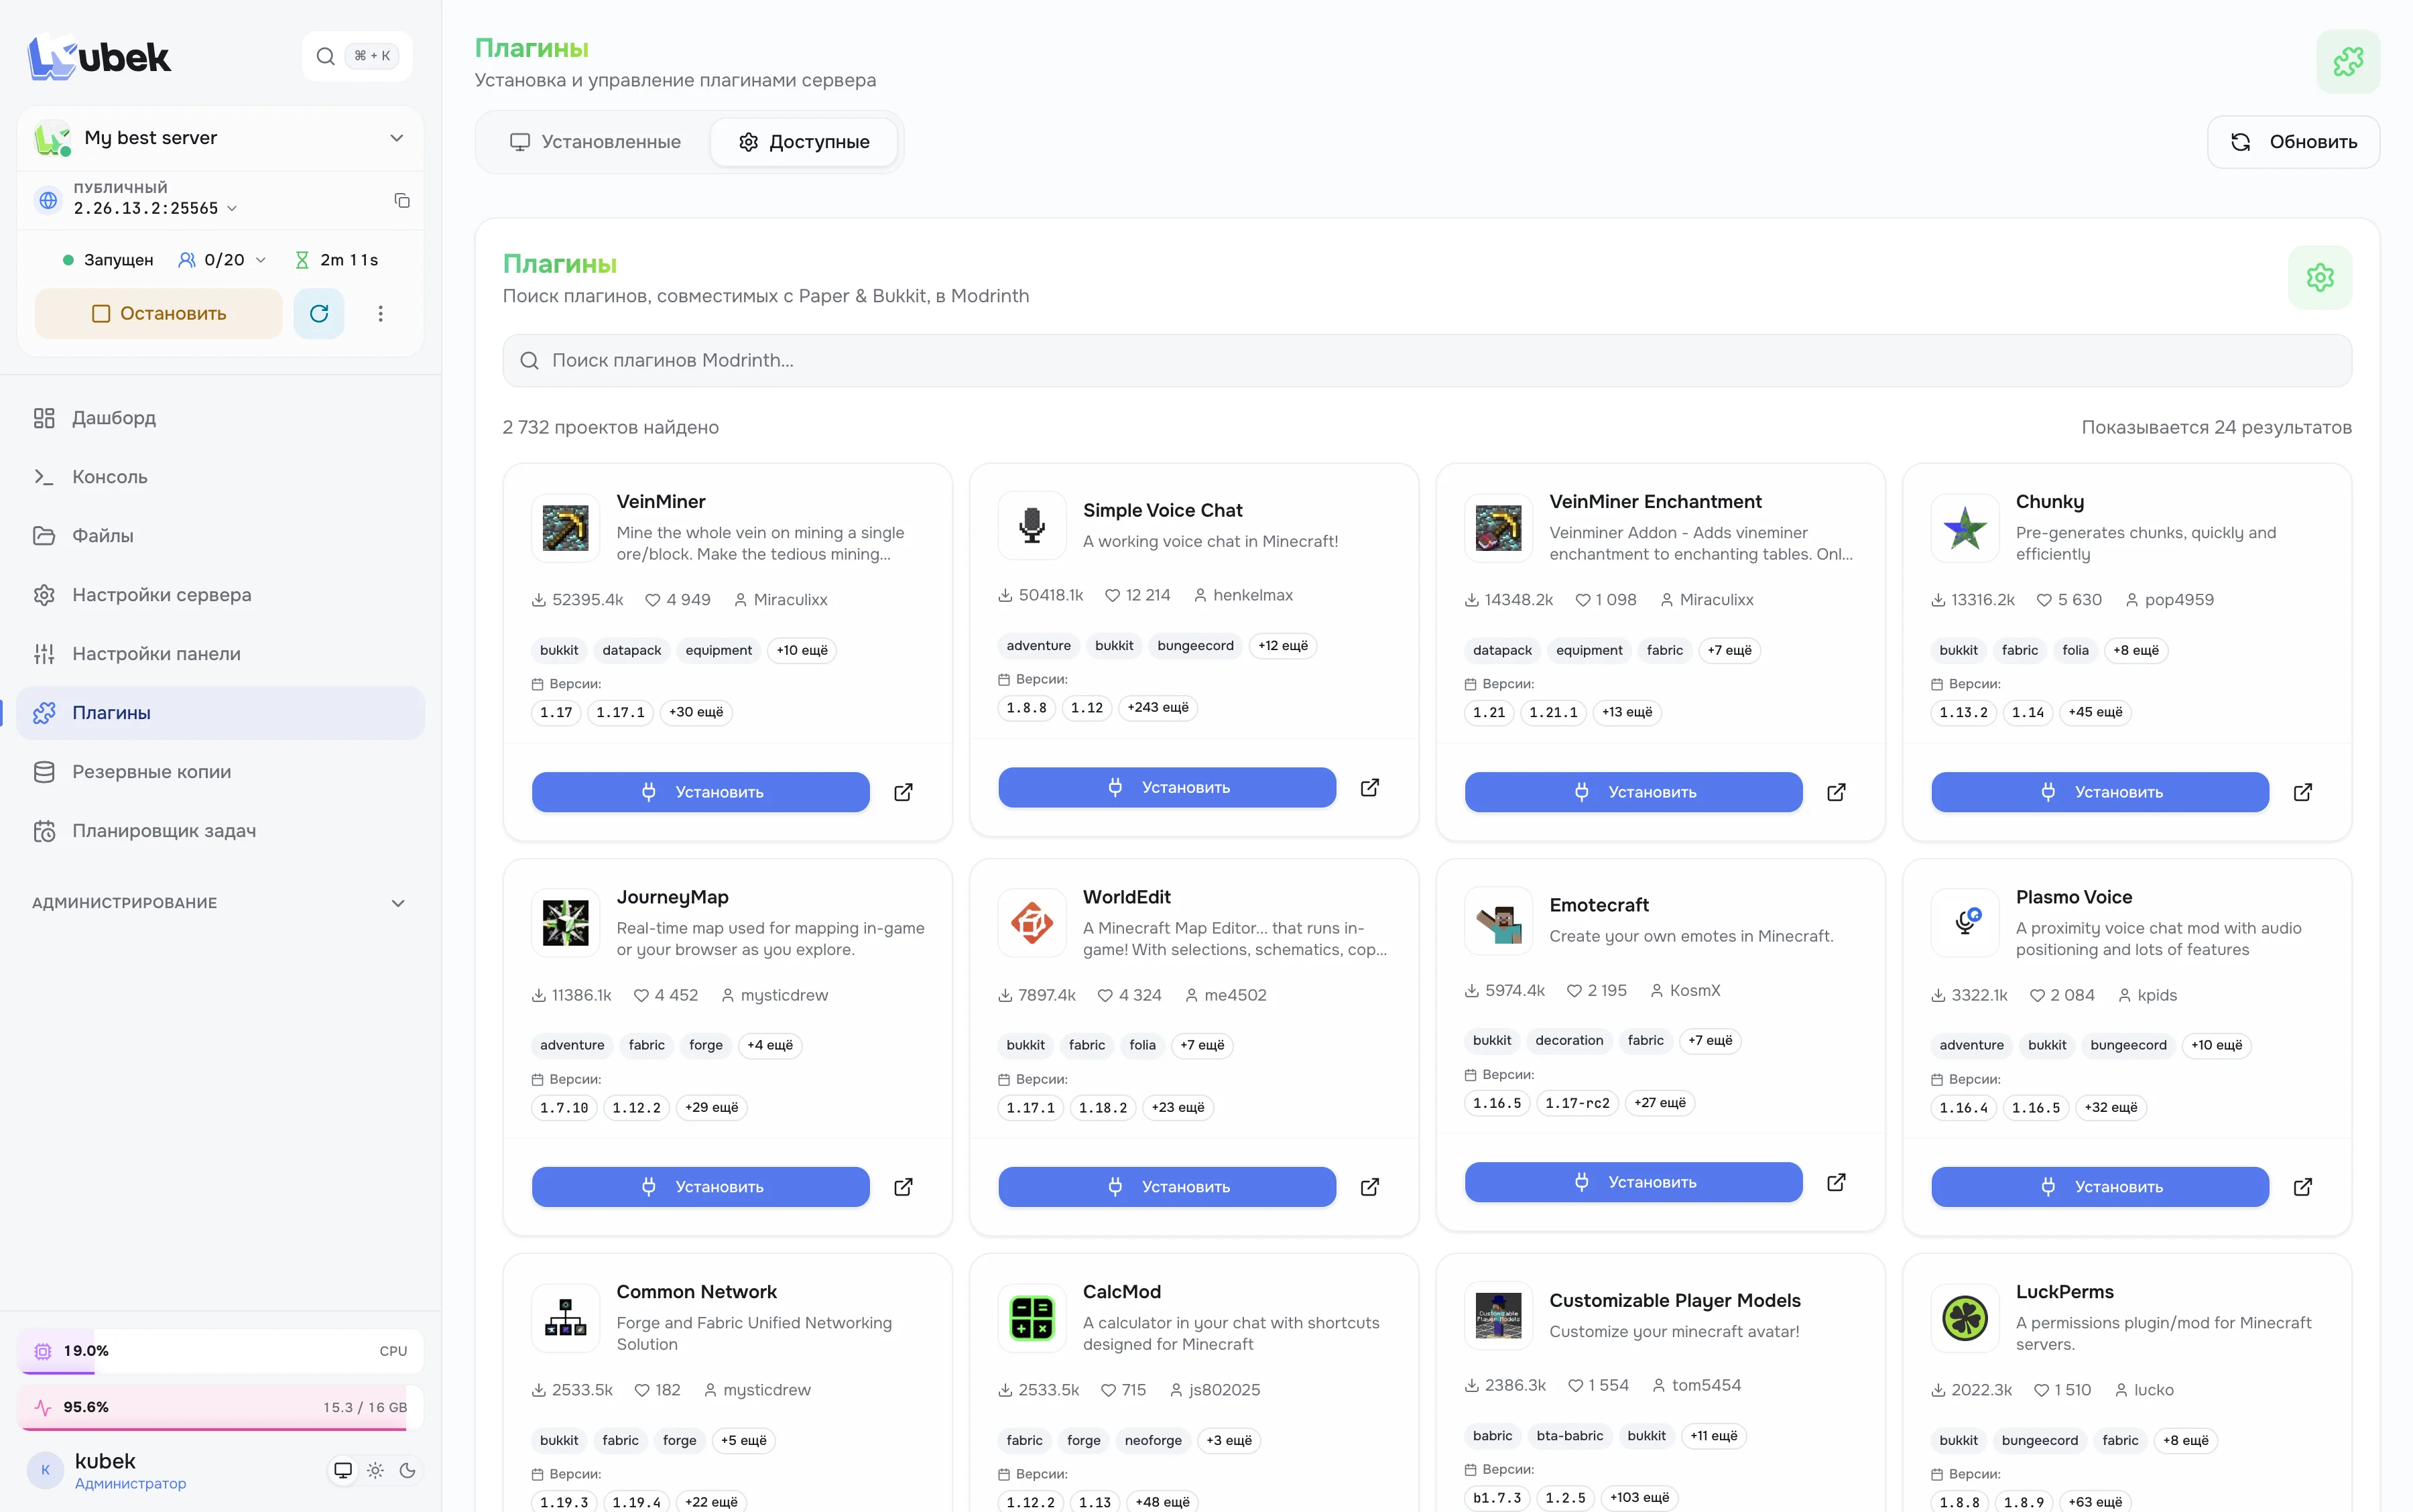The image size is (2413, 1512).
Task: Click the Kubek logo
Action: point(99,57)
